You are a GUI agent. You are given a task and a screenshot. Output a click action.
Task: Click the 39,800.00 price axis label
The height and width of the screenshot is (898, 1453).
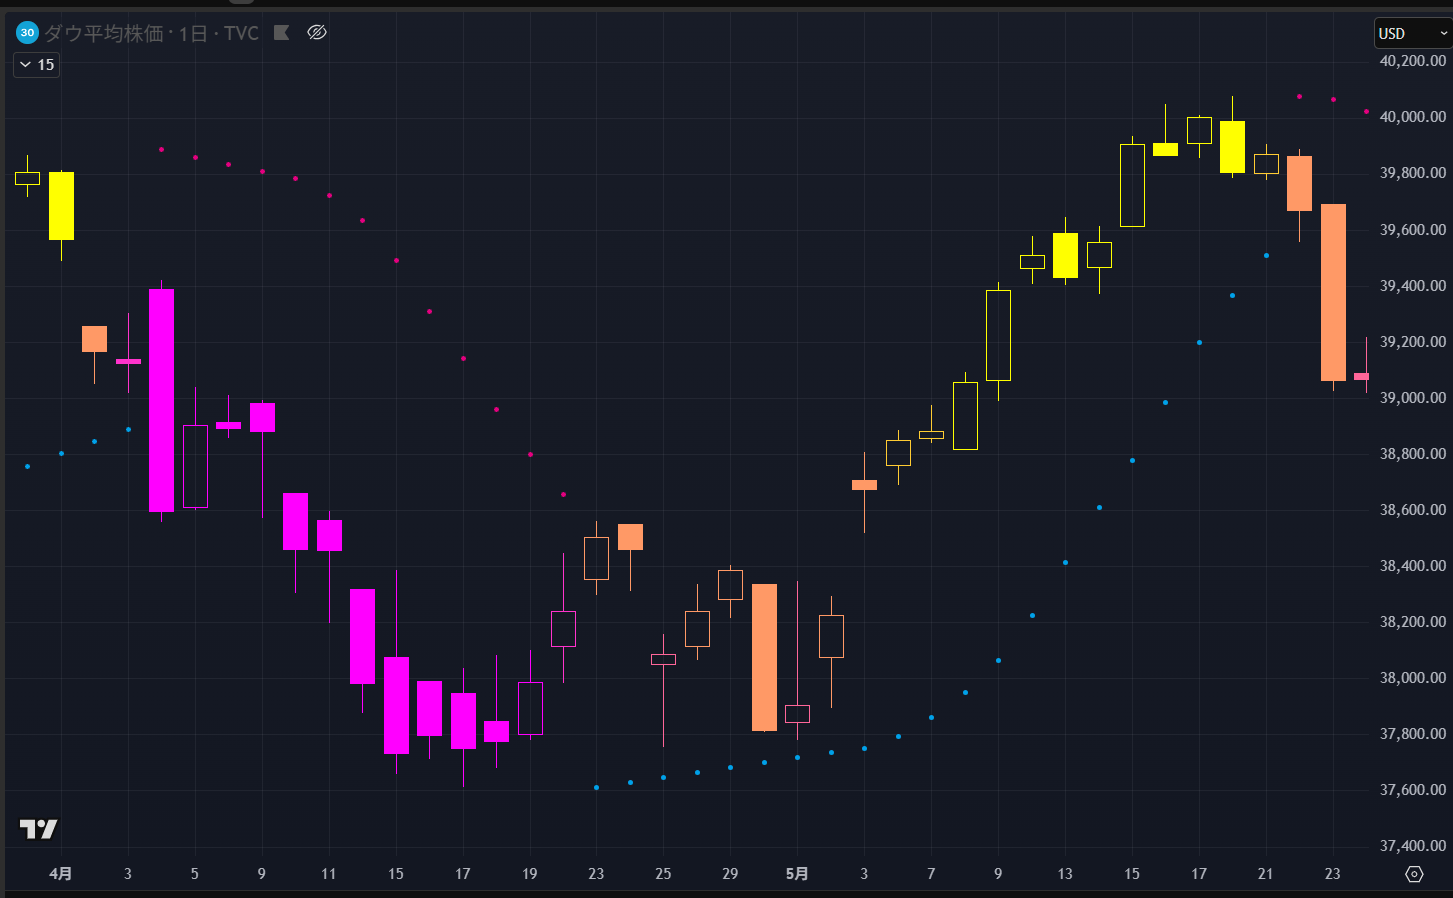1413,173
